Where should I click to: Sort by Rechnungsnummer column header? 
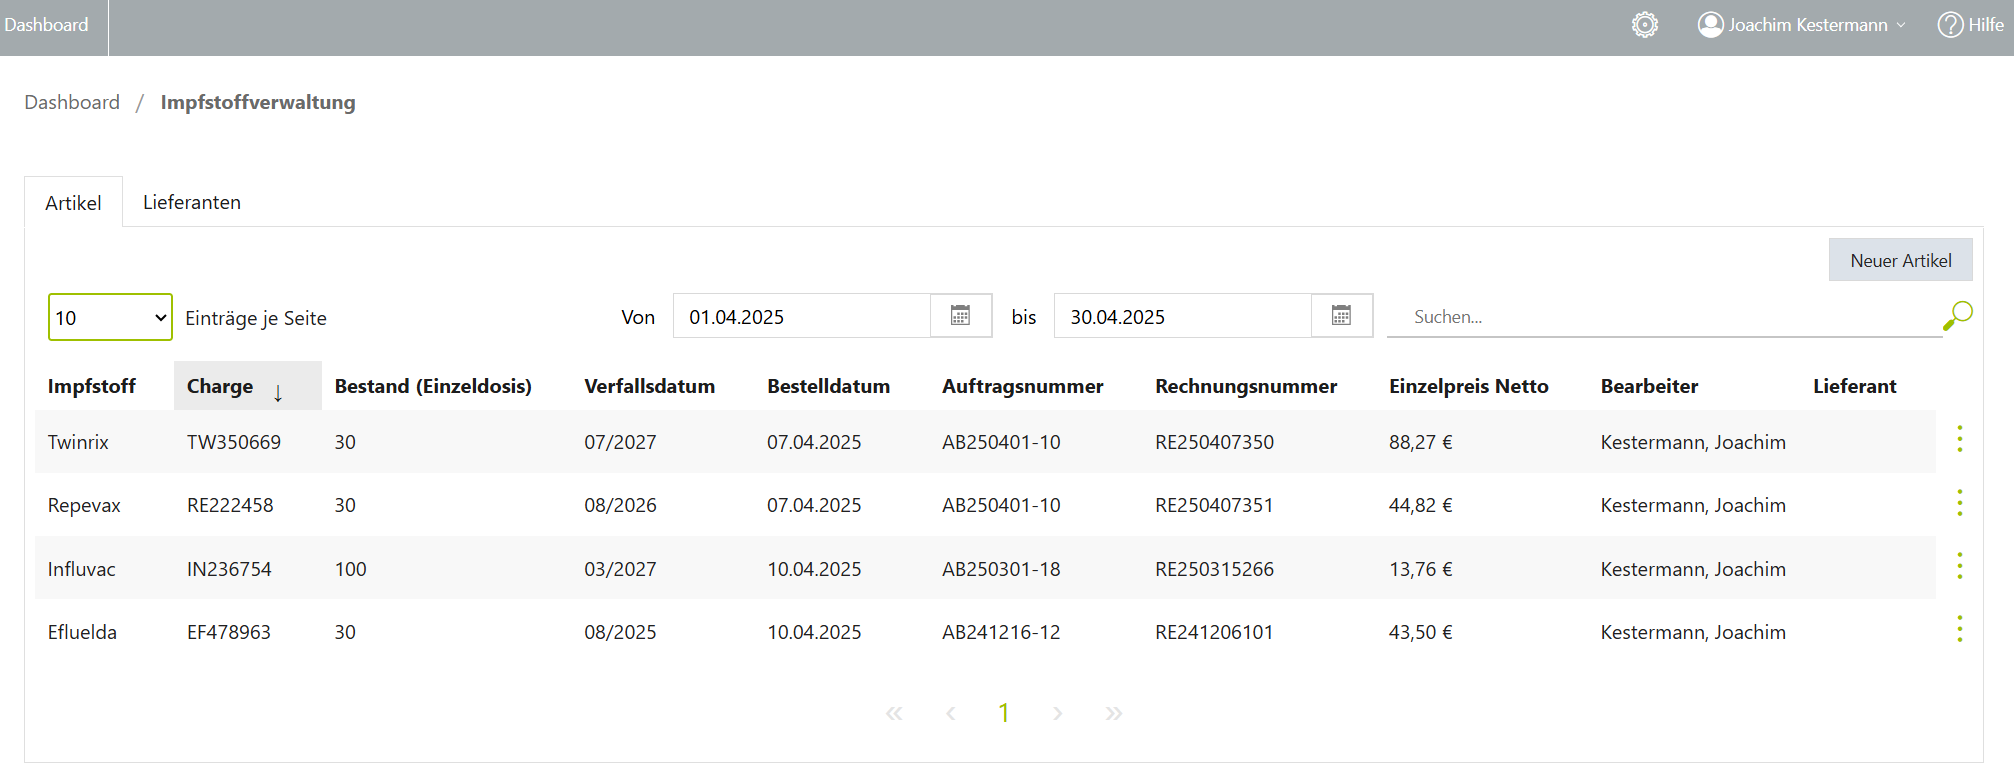point(1246,386)
